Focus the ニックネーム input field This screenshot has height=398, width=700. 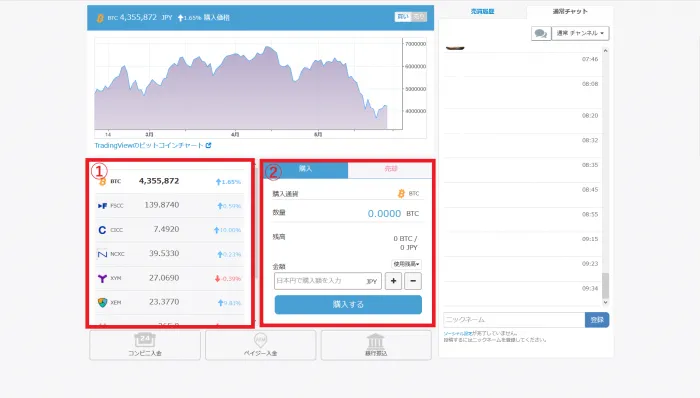514,320
